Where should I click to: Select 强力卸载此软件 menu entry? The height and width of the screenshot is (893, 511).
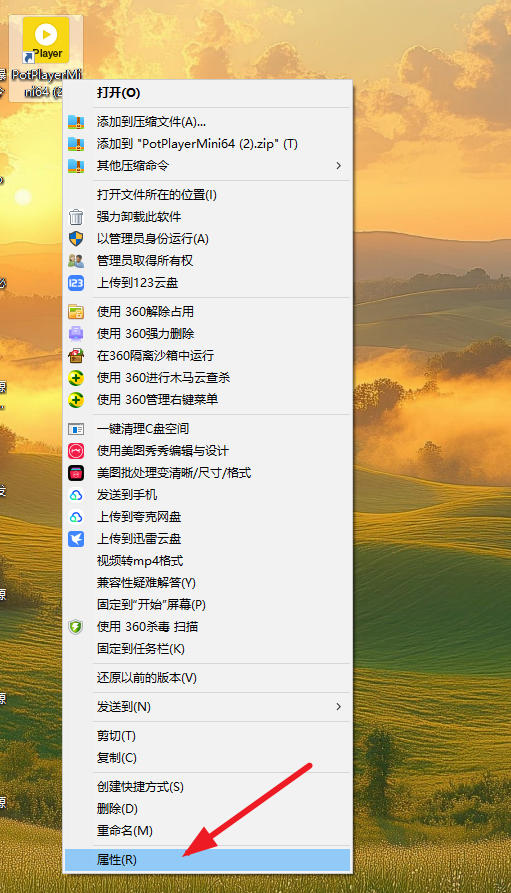pyautogui.click(x=207, y=217)
